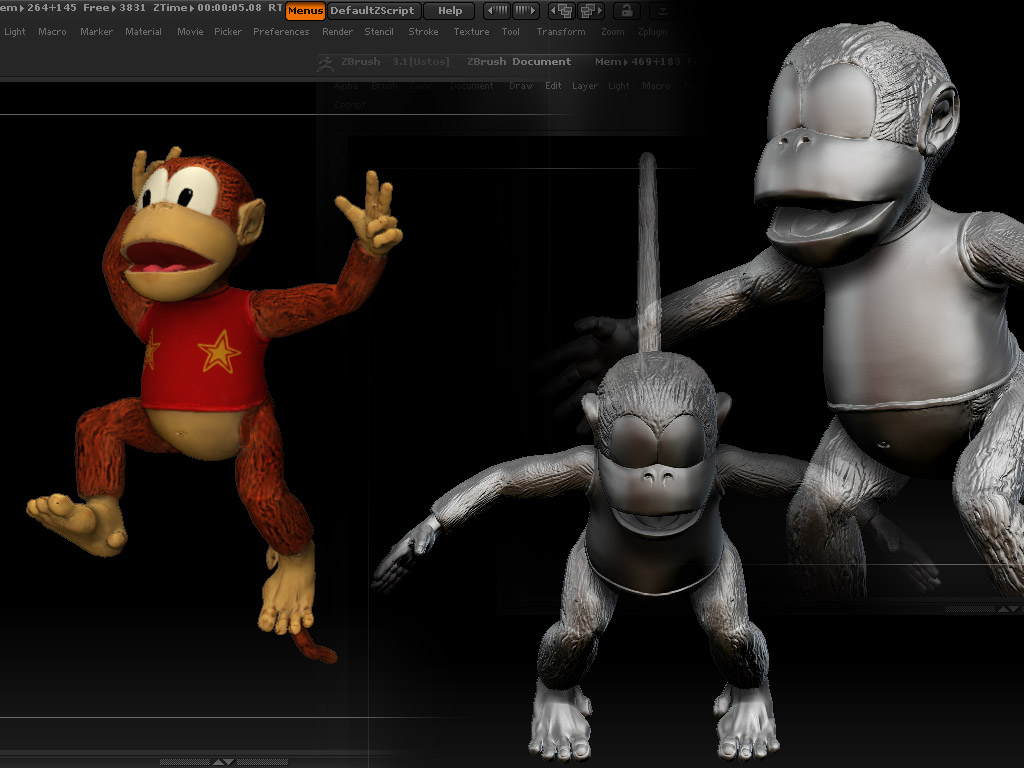Click the faded Mem 469+183 readout

638,61
